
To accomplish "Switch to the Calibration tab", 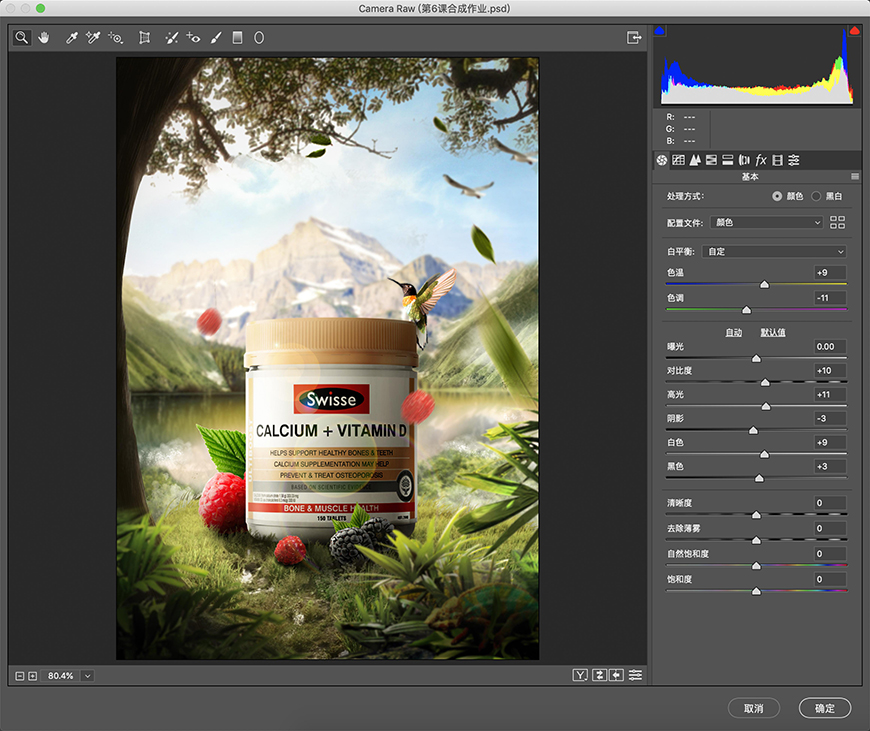I will click(x=778, y=160).
